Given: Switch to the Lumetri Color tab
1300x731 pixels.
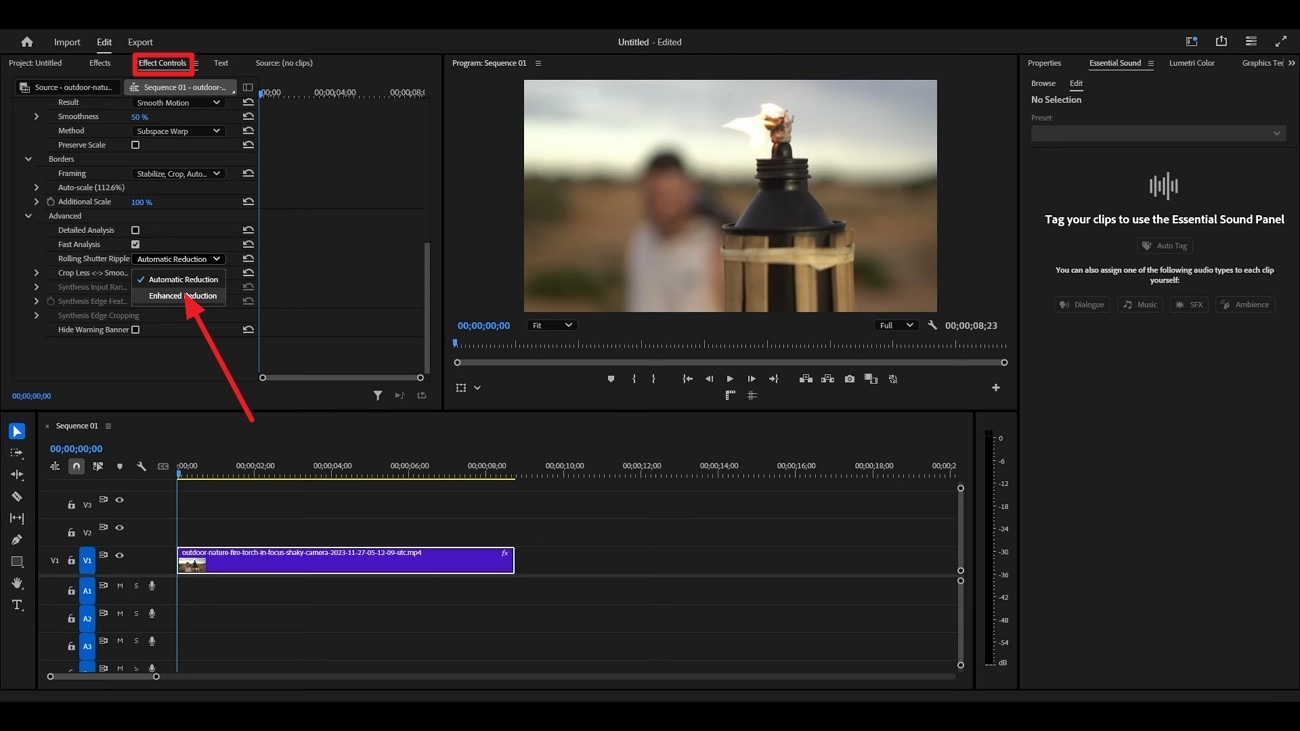Looking at the screenshot, I should pos(1192,62).
